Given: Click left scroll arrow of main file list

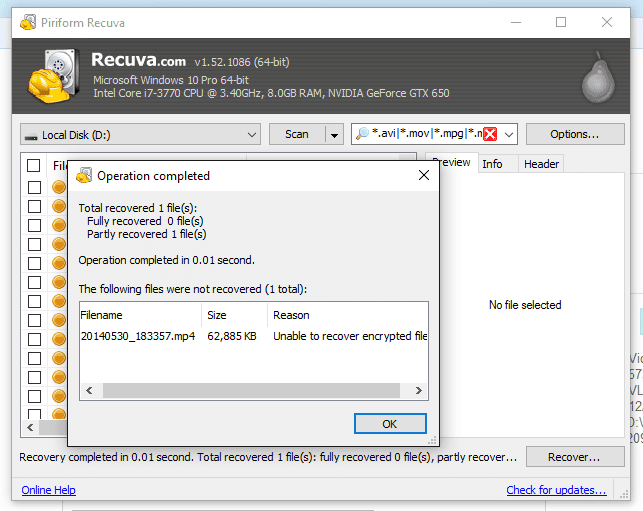Looking at the screenshot, I should click(x=30, y=427).
